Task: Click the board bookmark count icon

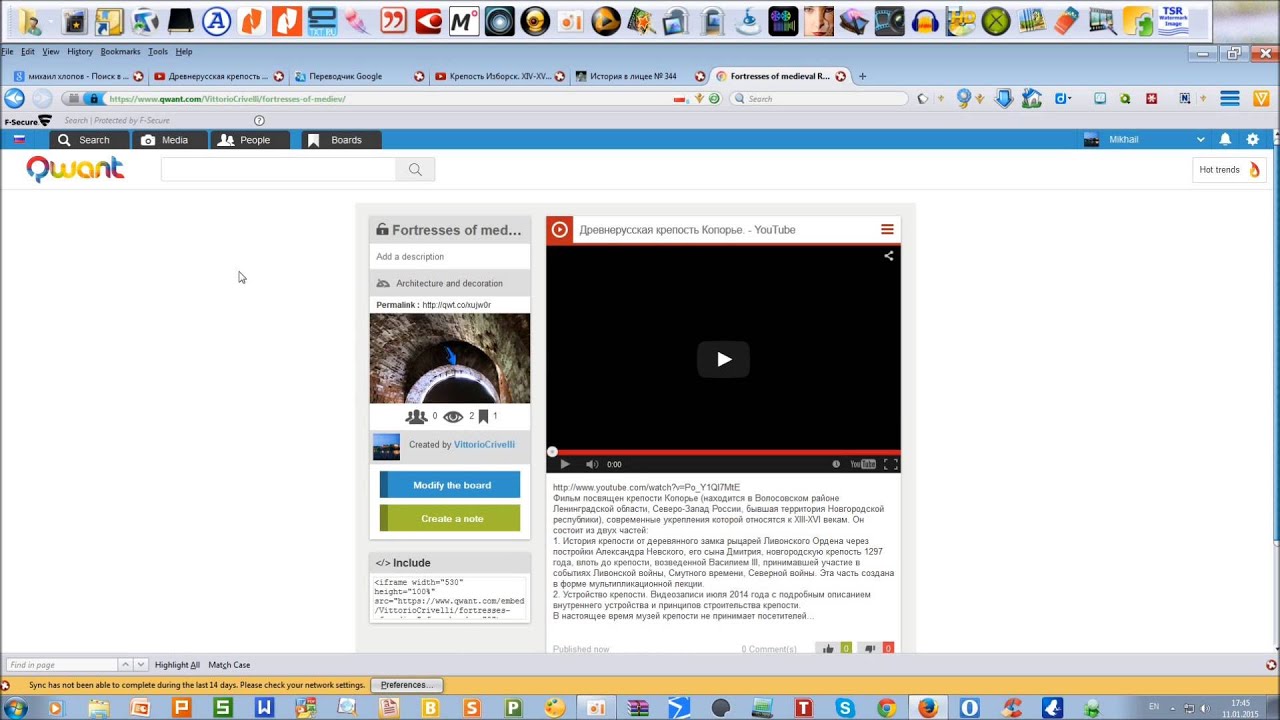Action: [x=483, y=416]
